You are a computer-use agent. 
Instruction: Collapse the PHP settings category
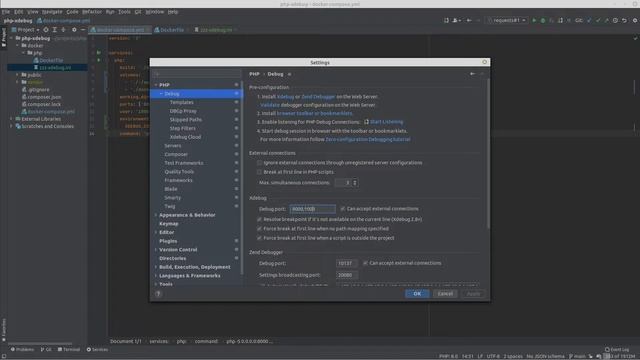(x=156, y=85)
